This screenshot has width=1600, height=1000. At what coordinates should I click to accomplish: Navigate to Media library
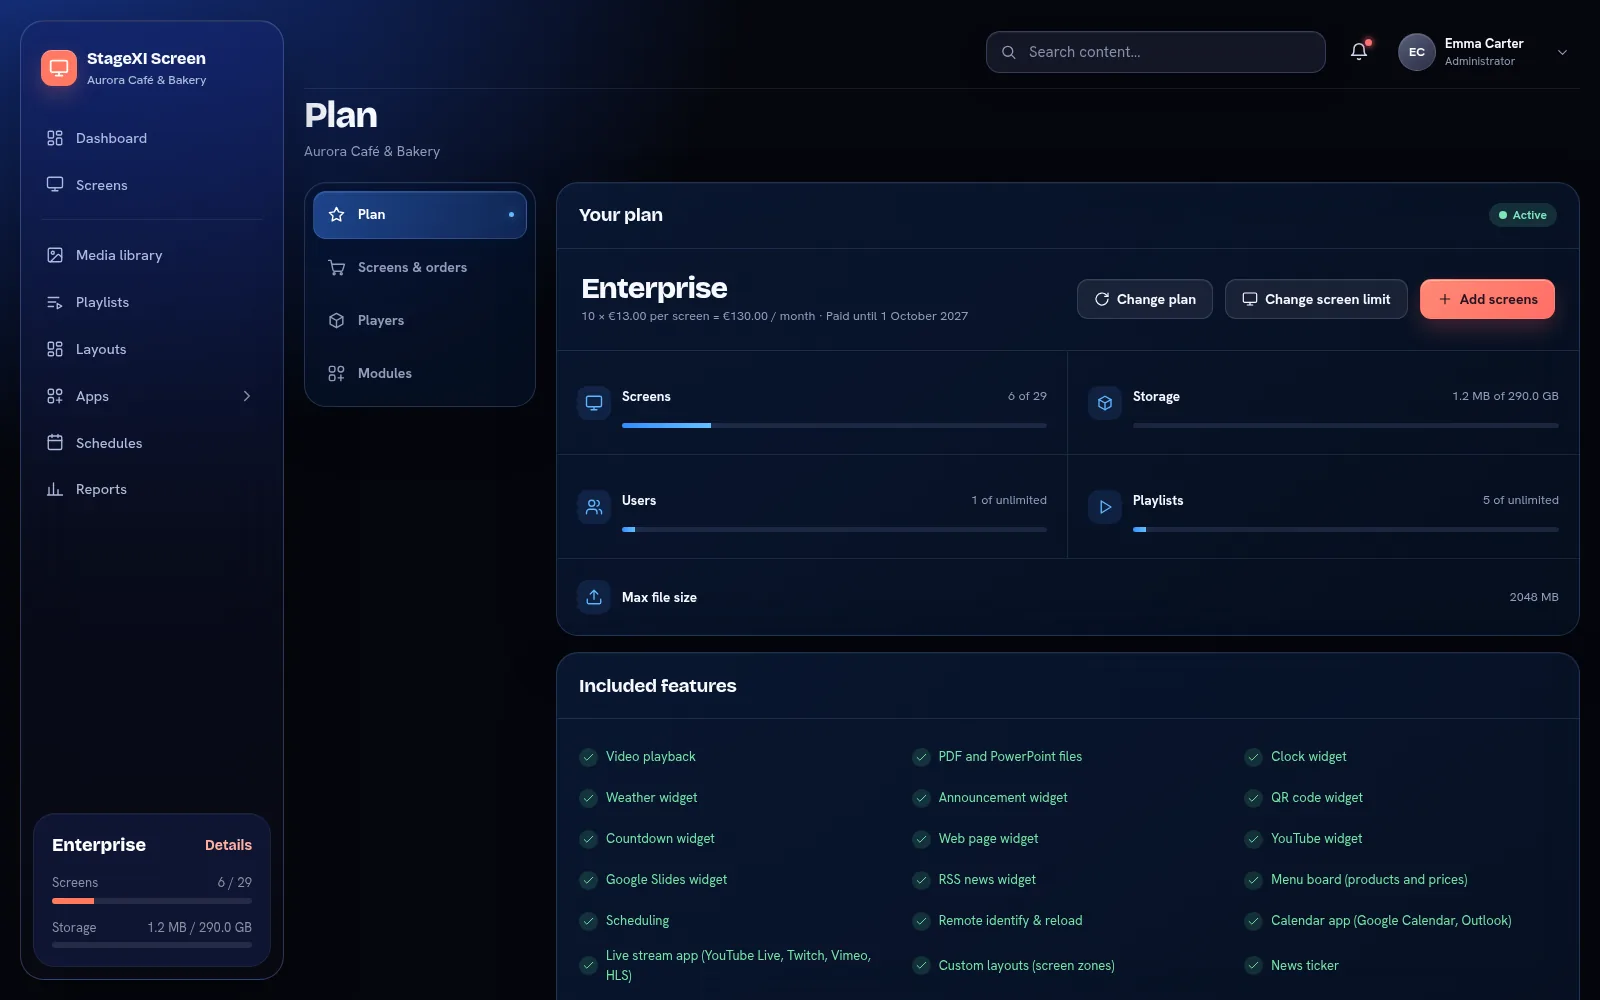tap(151, 255)
